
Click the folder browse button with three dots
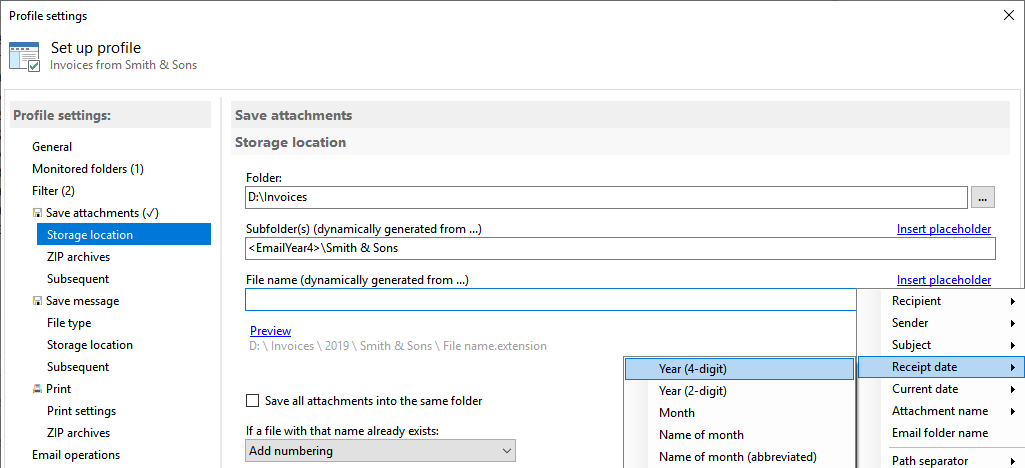tap(983, 197)
